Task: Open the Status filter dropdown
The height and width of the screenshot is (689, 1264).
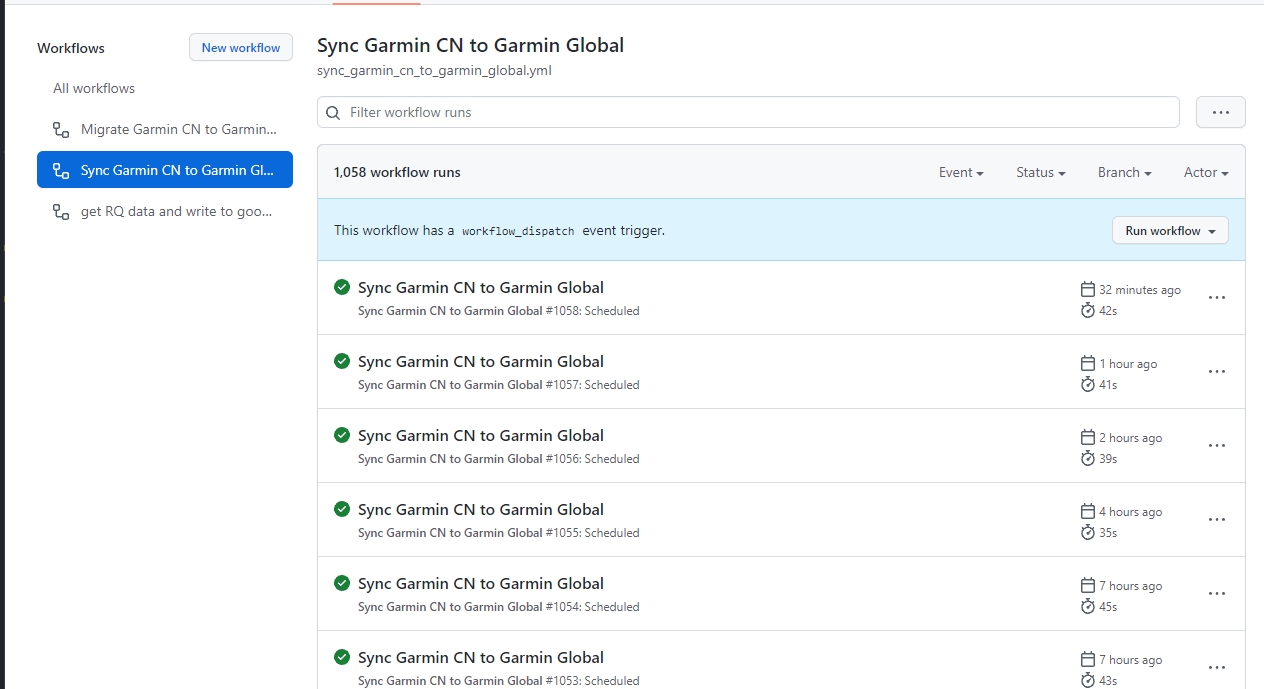Action: (x=1040, y=172)
